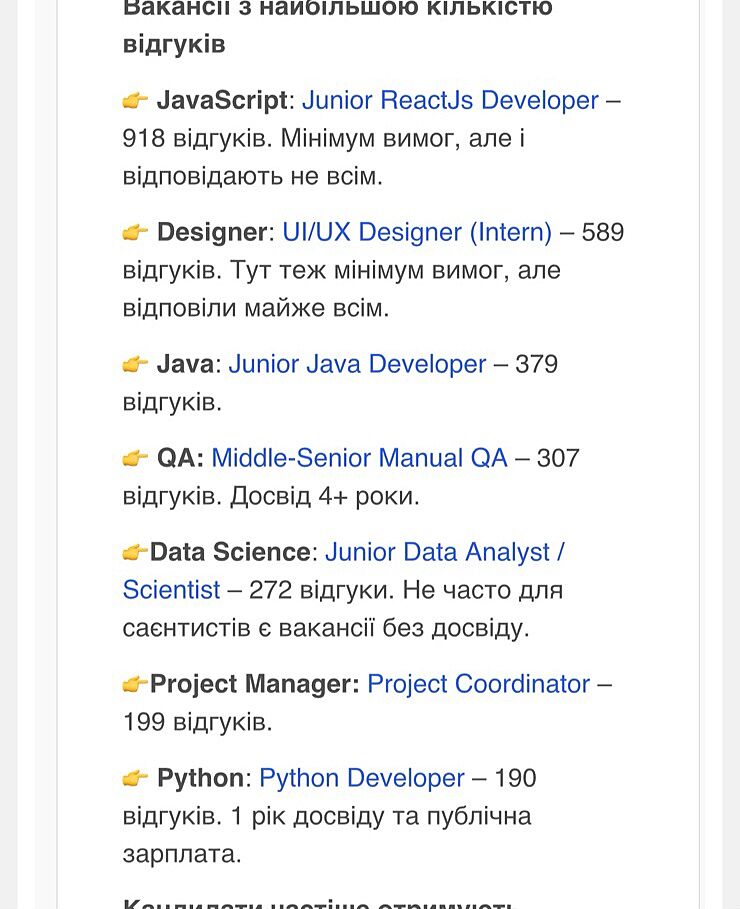Click the pointing hand emoji before Designer
740x909 pixels.
pos(135,233)
